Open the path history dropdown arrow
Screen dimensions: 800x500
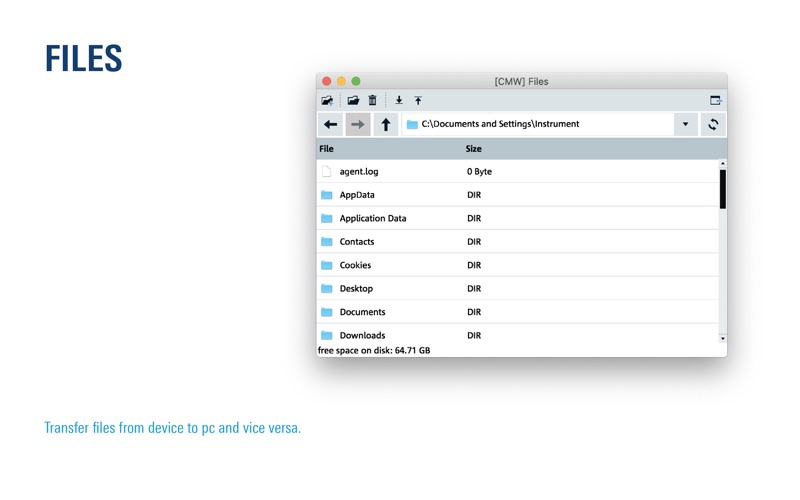[x=685, y=124]
